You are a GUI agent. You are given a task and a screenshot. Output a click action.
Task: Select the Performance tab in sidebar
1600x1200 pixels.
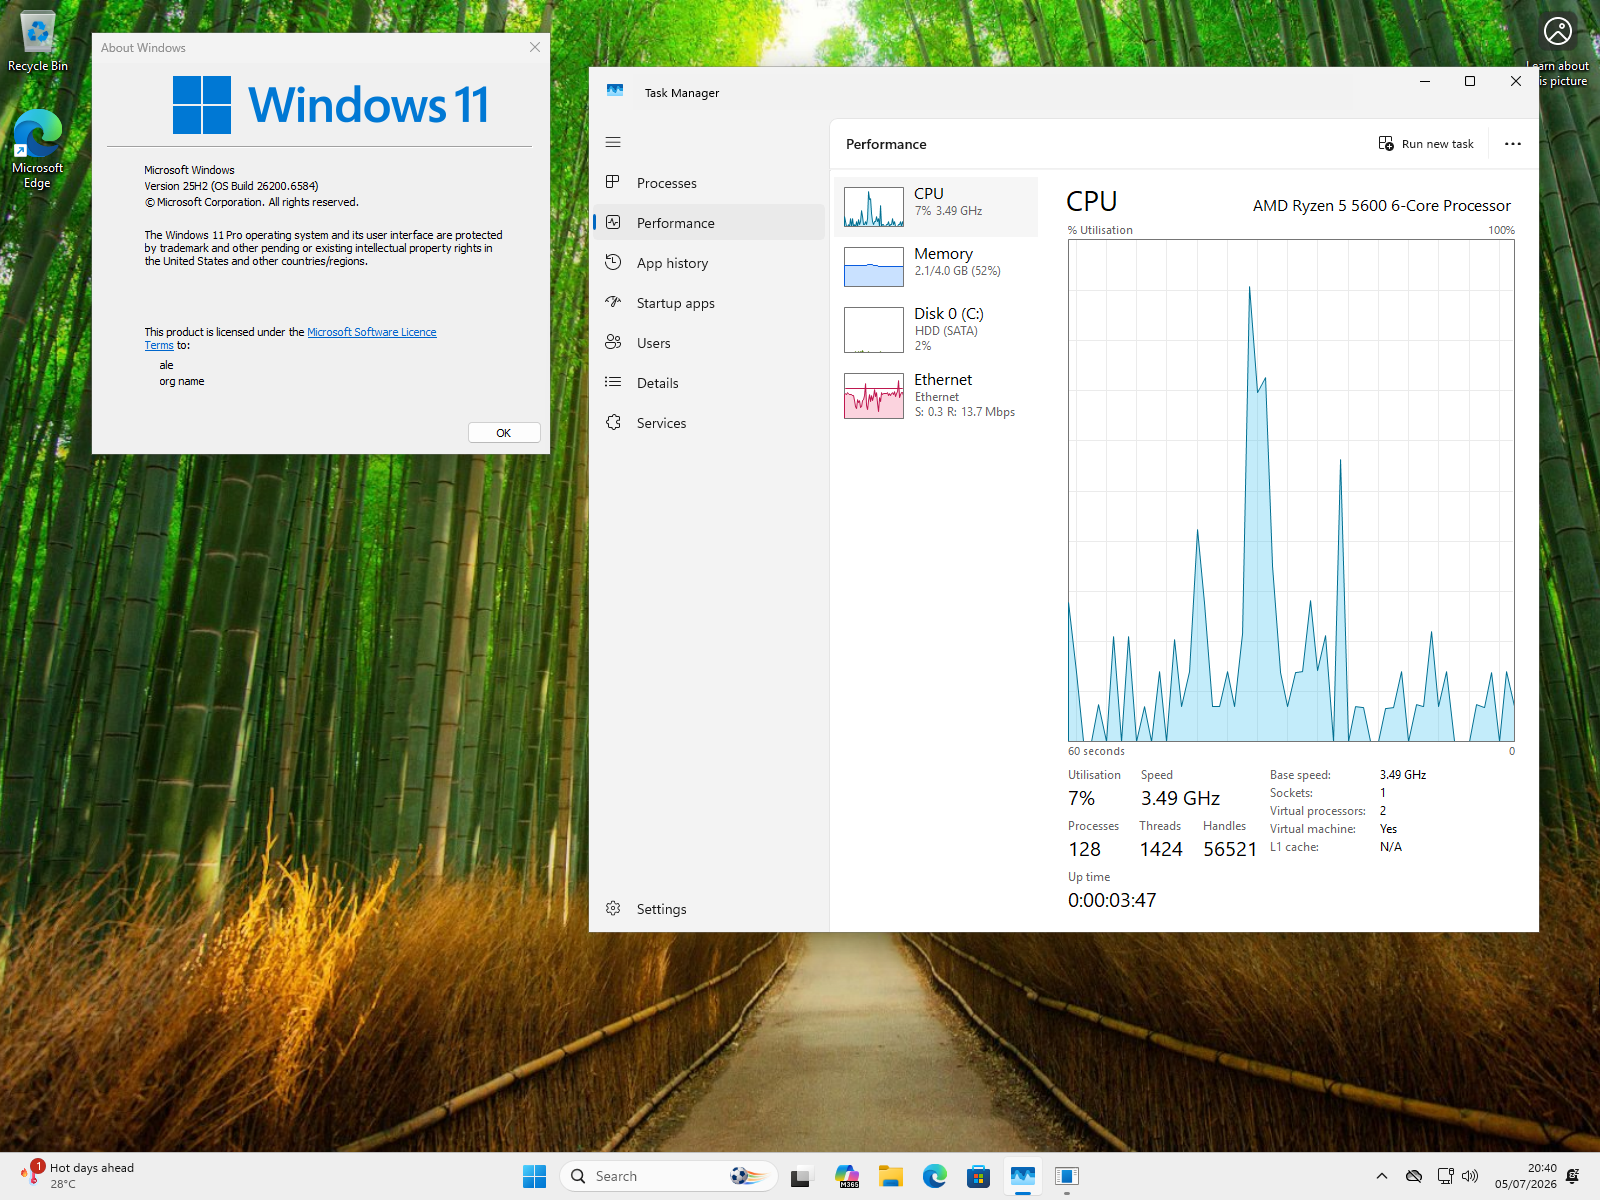click(710, 222)
